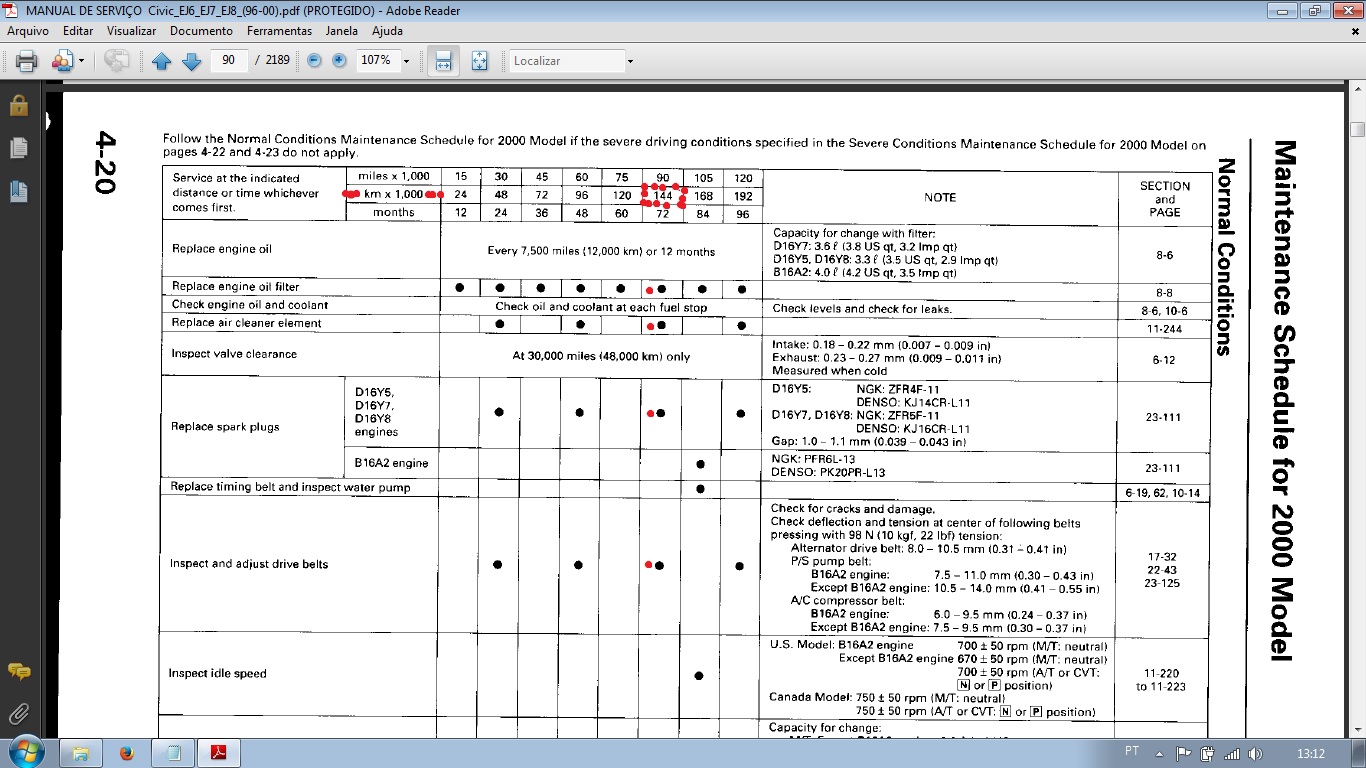Viewport: 1366px width, 768px height.
Task: Click the volume speaker tray icon
Action: pyautogui.click(x=1256, y=754)
